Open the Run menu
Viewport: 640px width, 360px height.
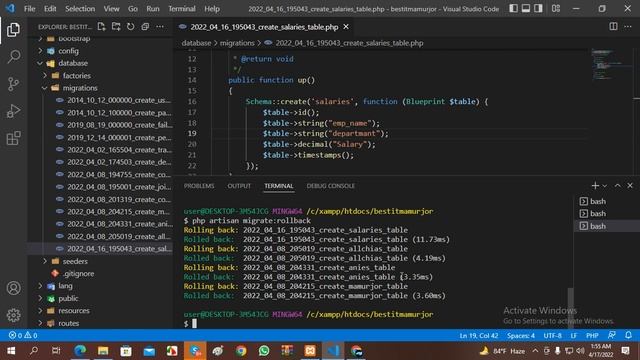coord(153,9)
